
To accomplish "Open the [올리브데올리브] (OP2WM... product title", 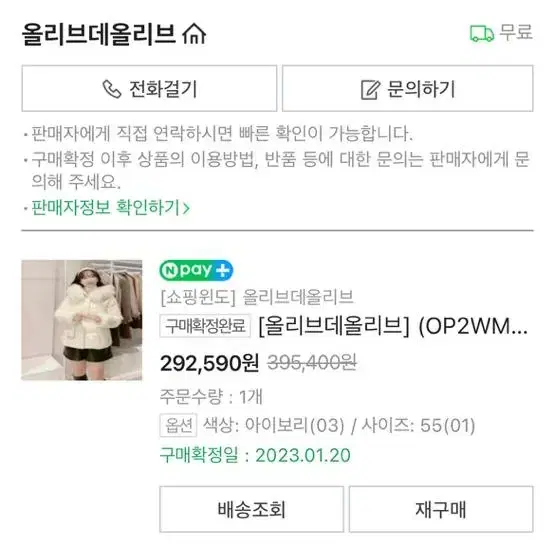I will [394, 326].
